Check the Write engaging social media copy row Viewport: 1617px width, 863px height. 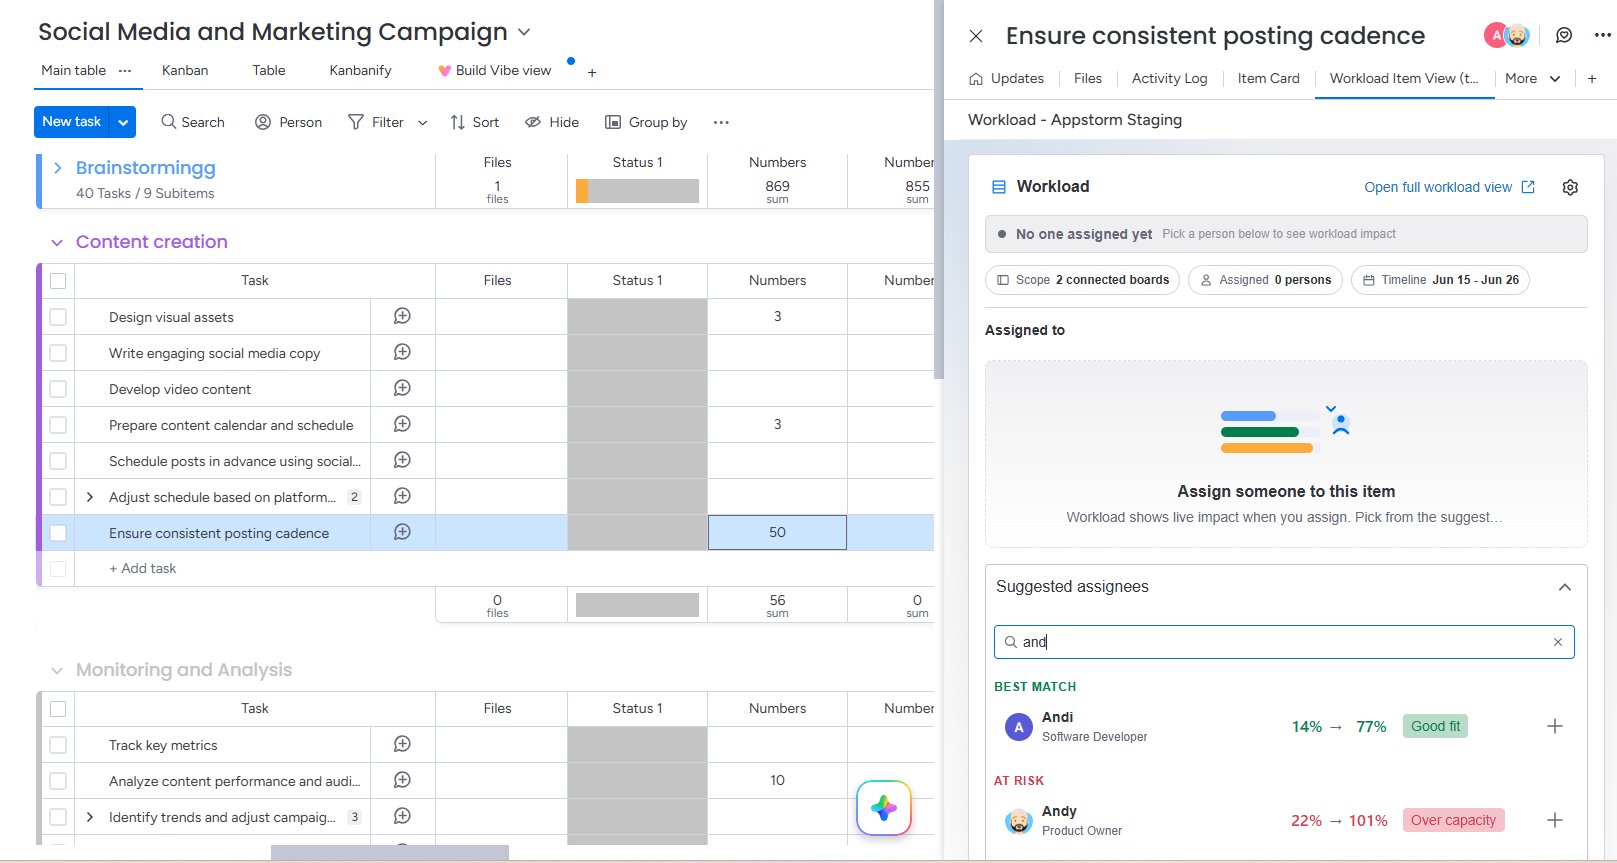[x=58, y=353]
